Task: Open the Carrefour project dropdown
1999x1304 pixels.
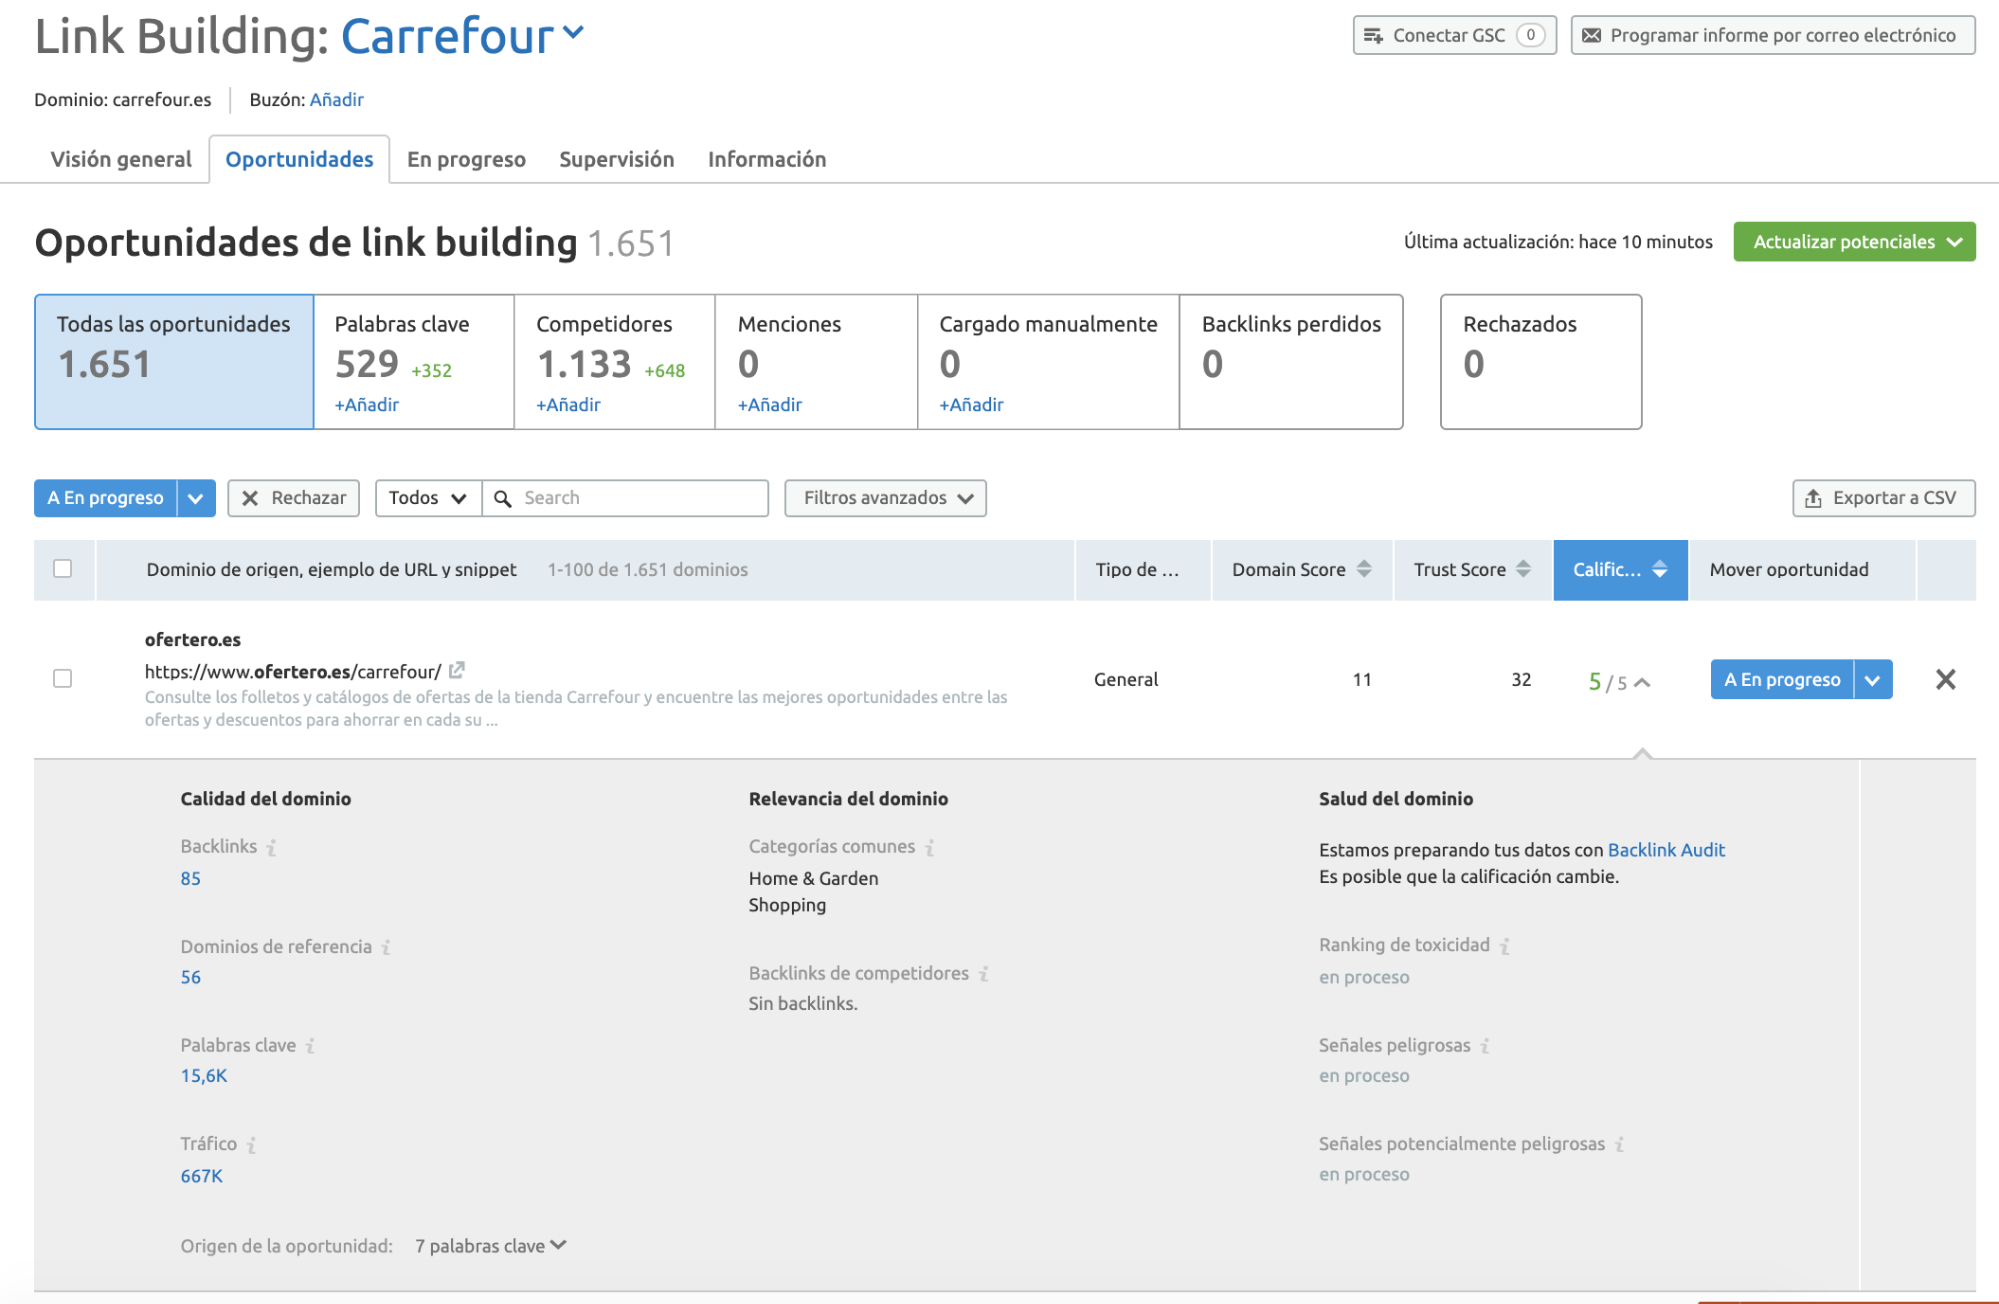Action: tap(573, 33)
